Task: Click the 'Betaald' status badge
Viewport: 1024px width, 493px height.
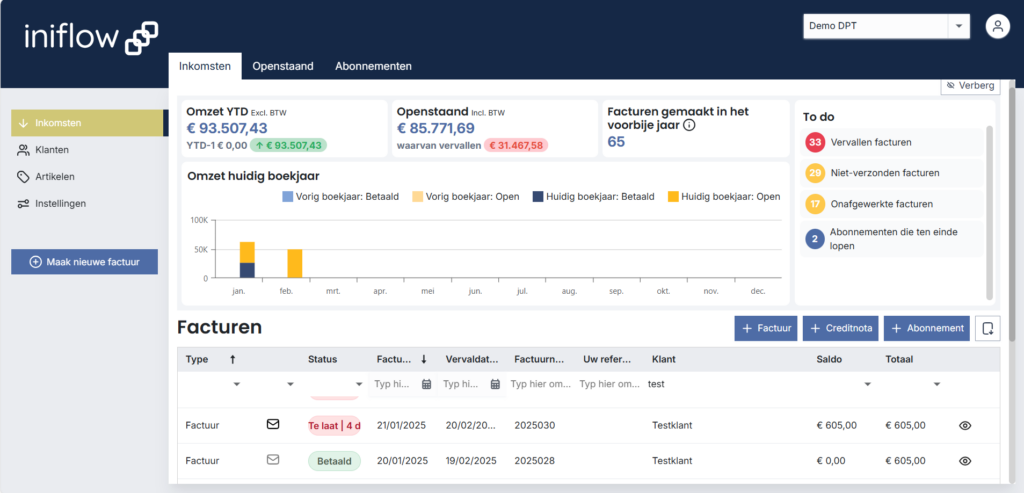Action: [x=334, y=461]
